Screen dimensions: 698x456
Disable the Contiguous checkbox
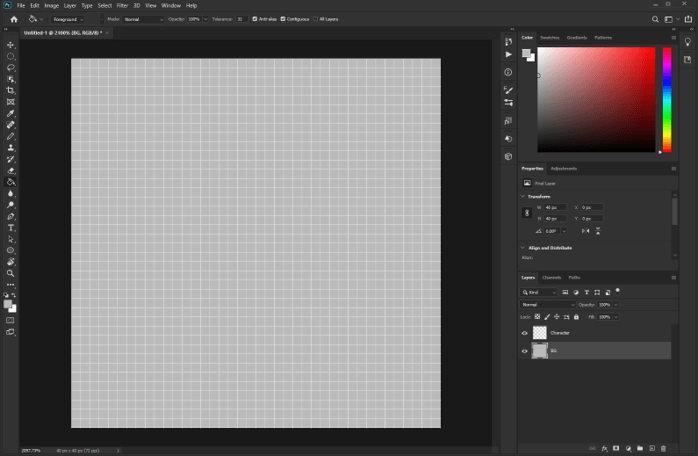[283, 19]
